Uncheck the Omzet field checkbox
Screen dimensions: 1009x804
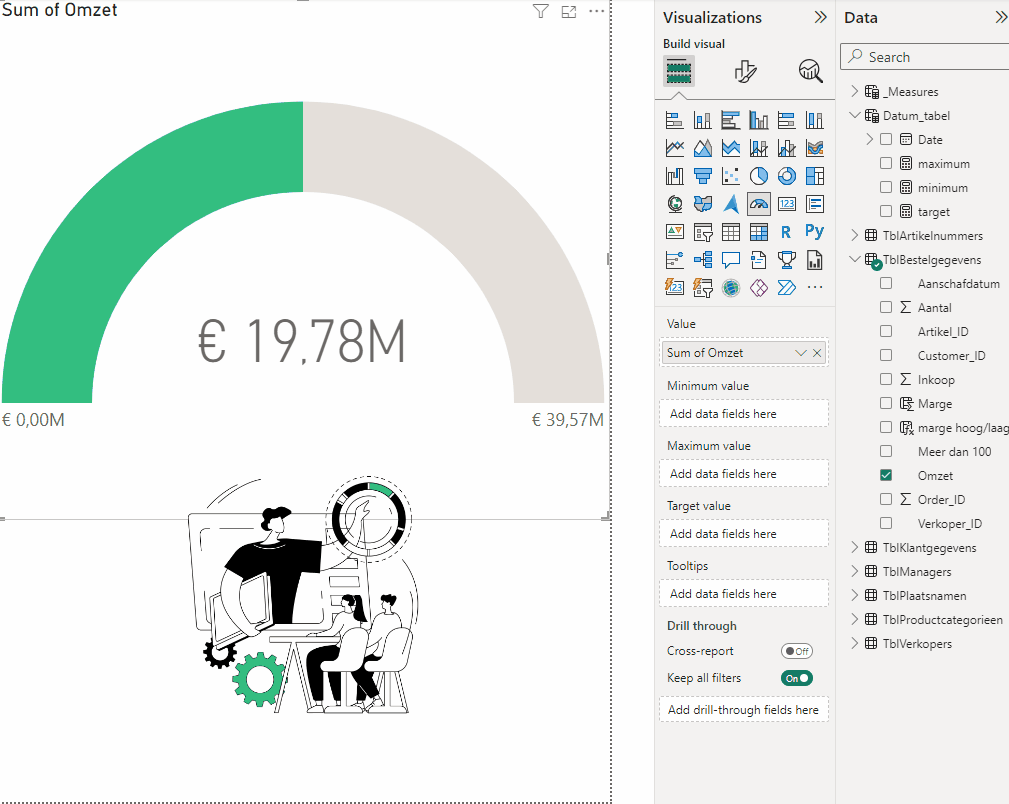pyautogui.click(x=886, y=475)
